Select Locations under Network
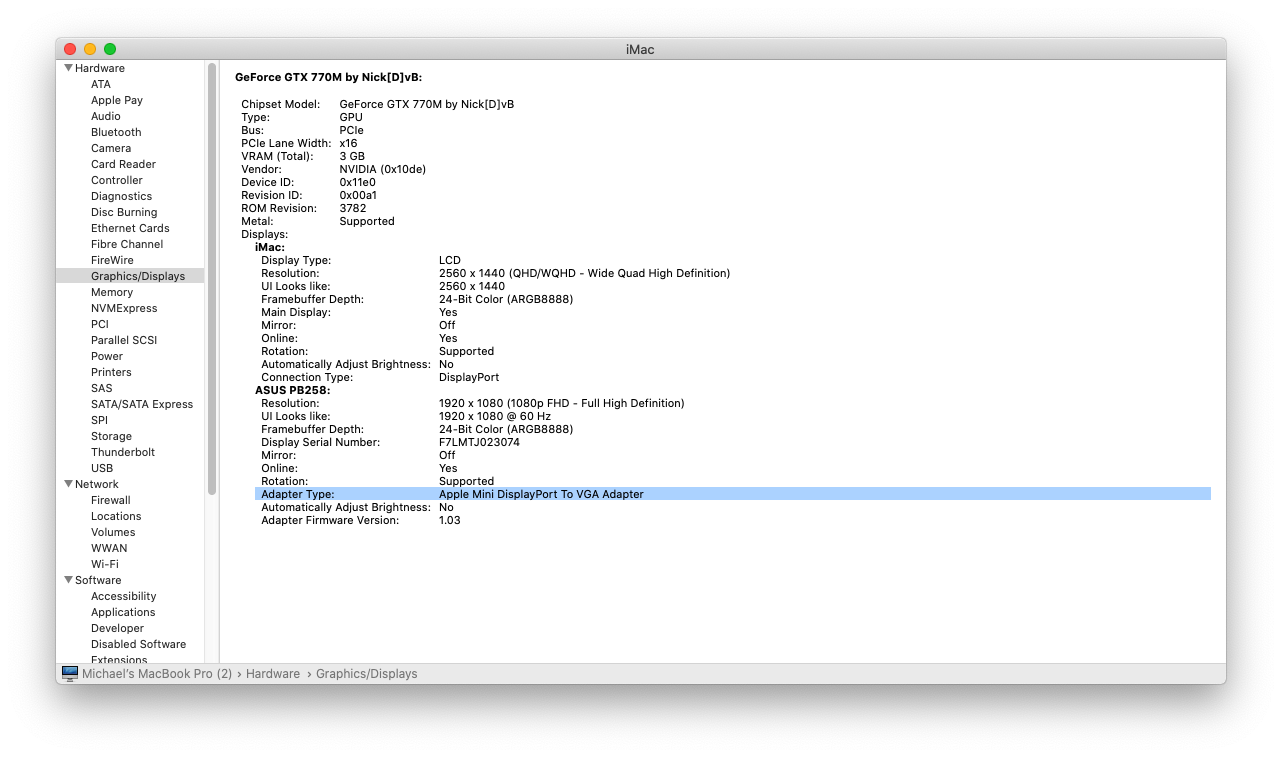The width and height of the screenshot is (1282, 758). (116, 516)
